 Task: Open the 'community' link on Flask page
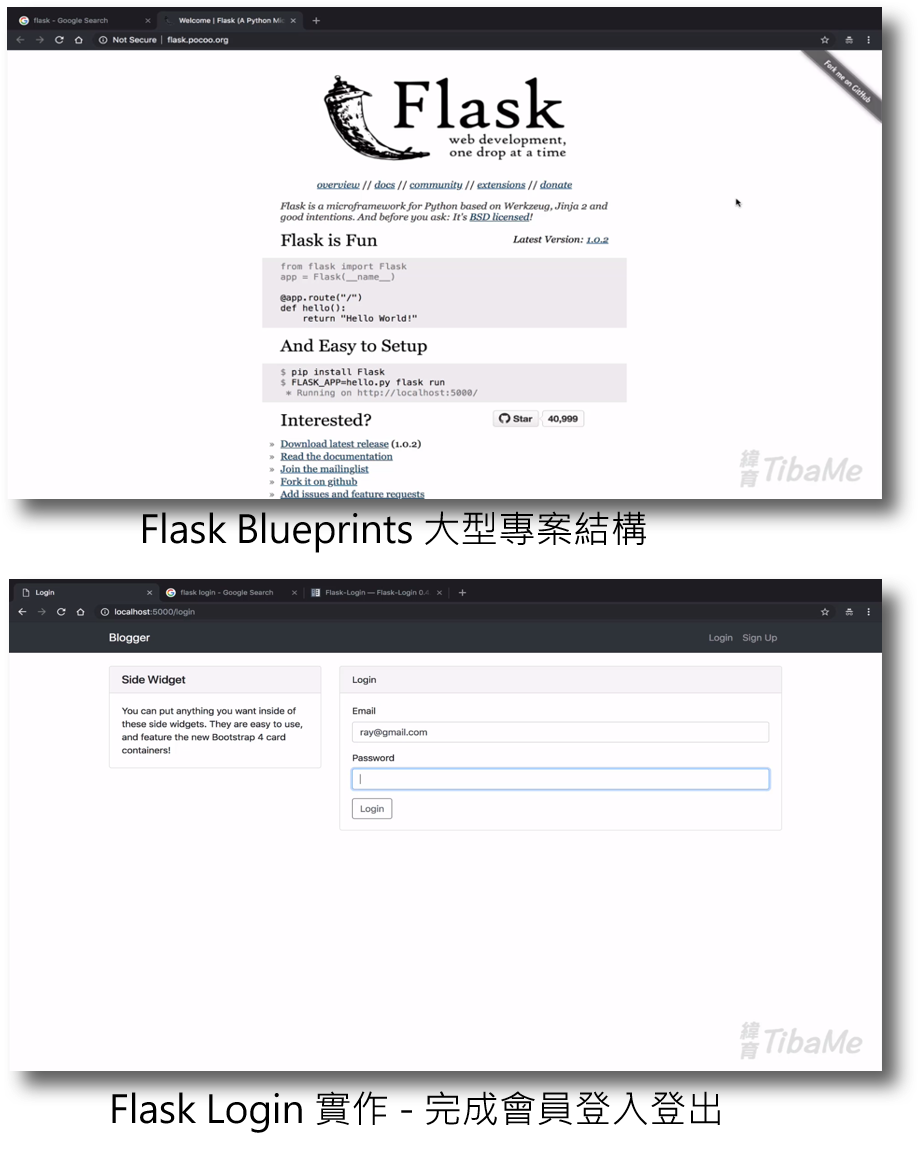point(436,185)
